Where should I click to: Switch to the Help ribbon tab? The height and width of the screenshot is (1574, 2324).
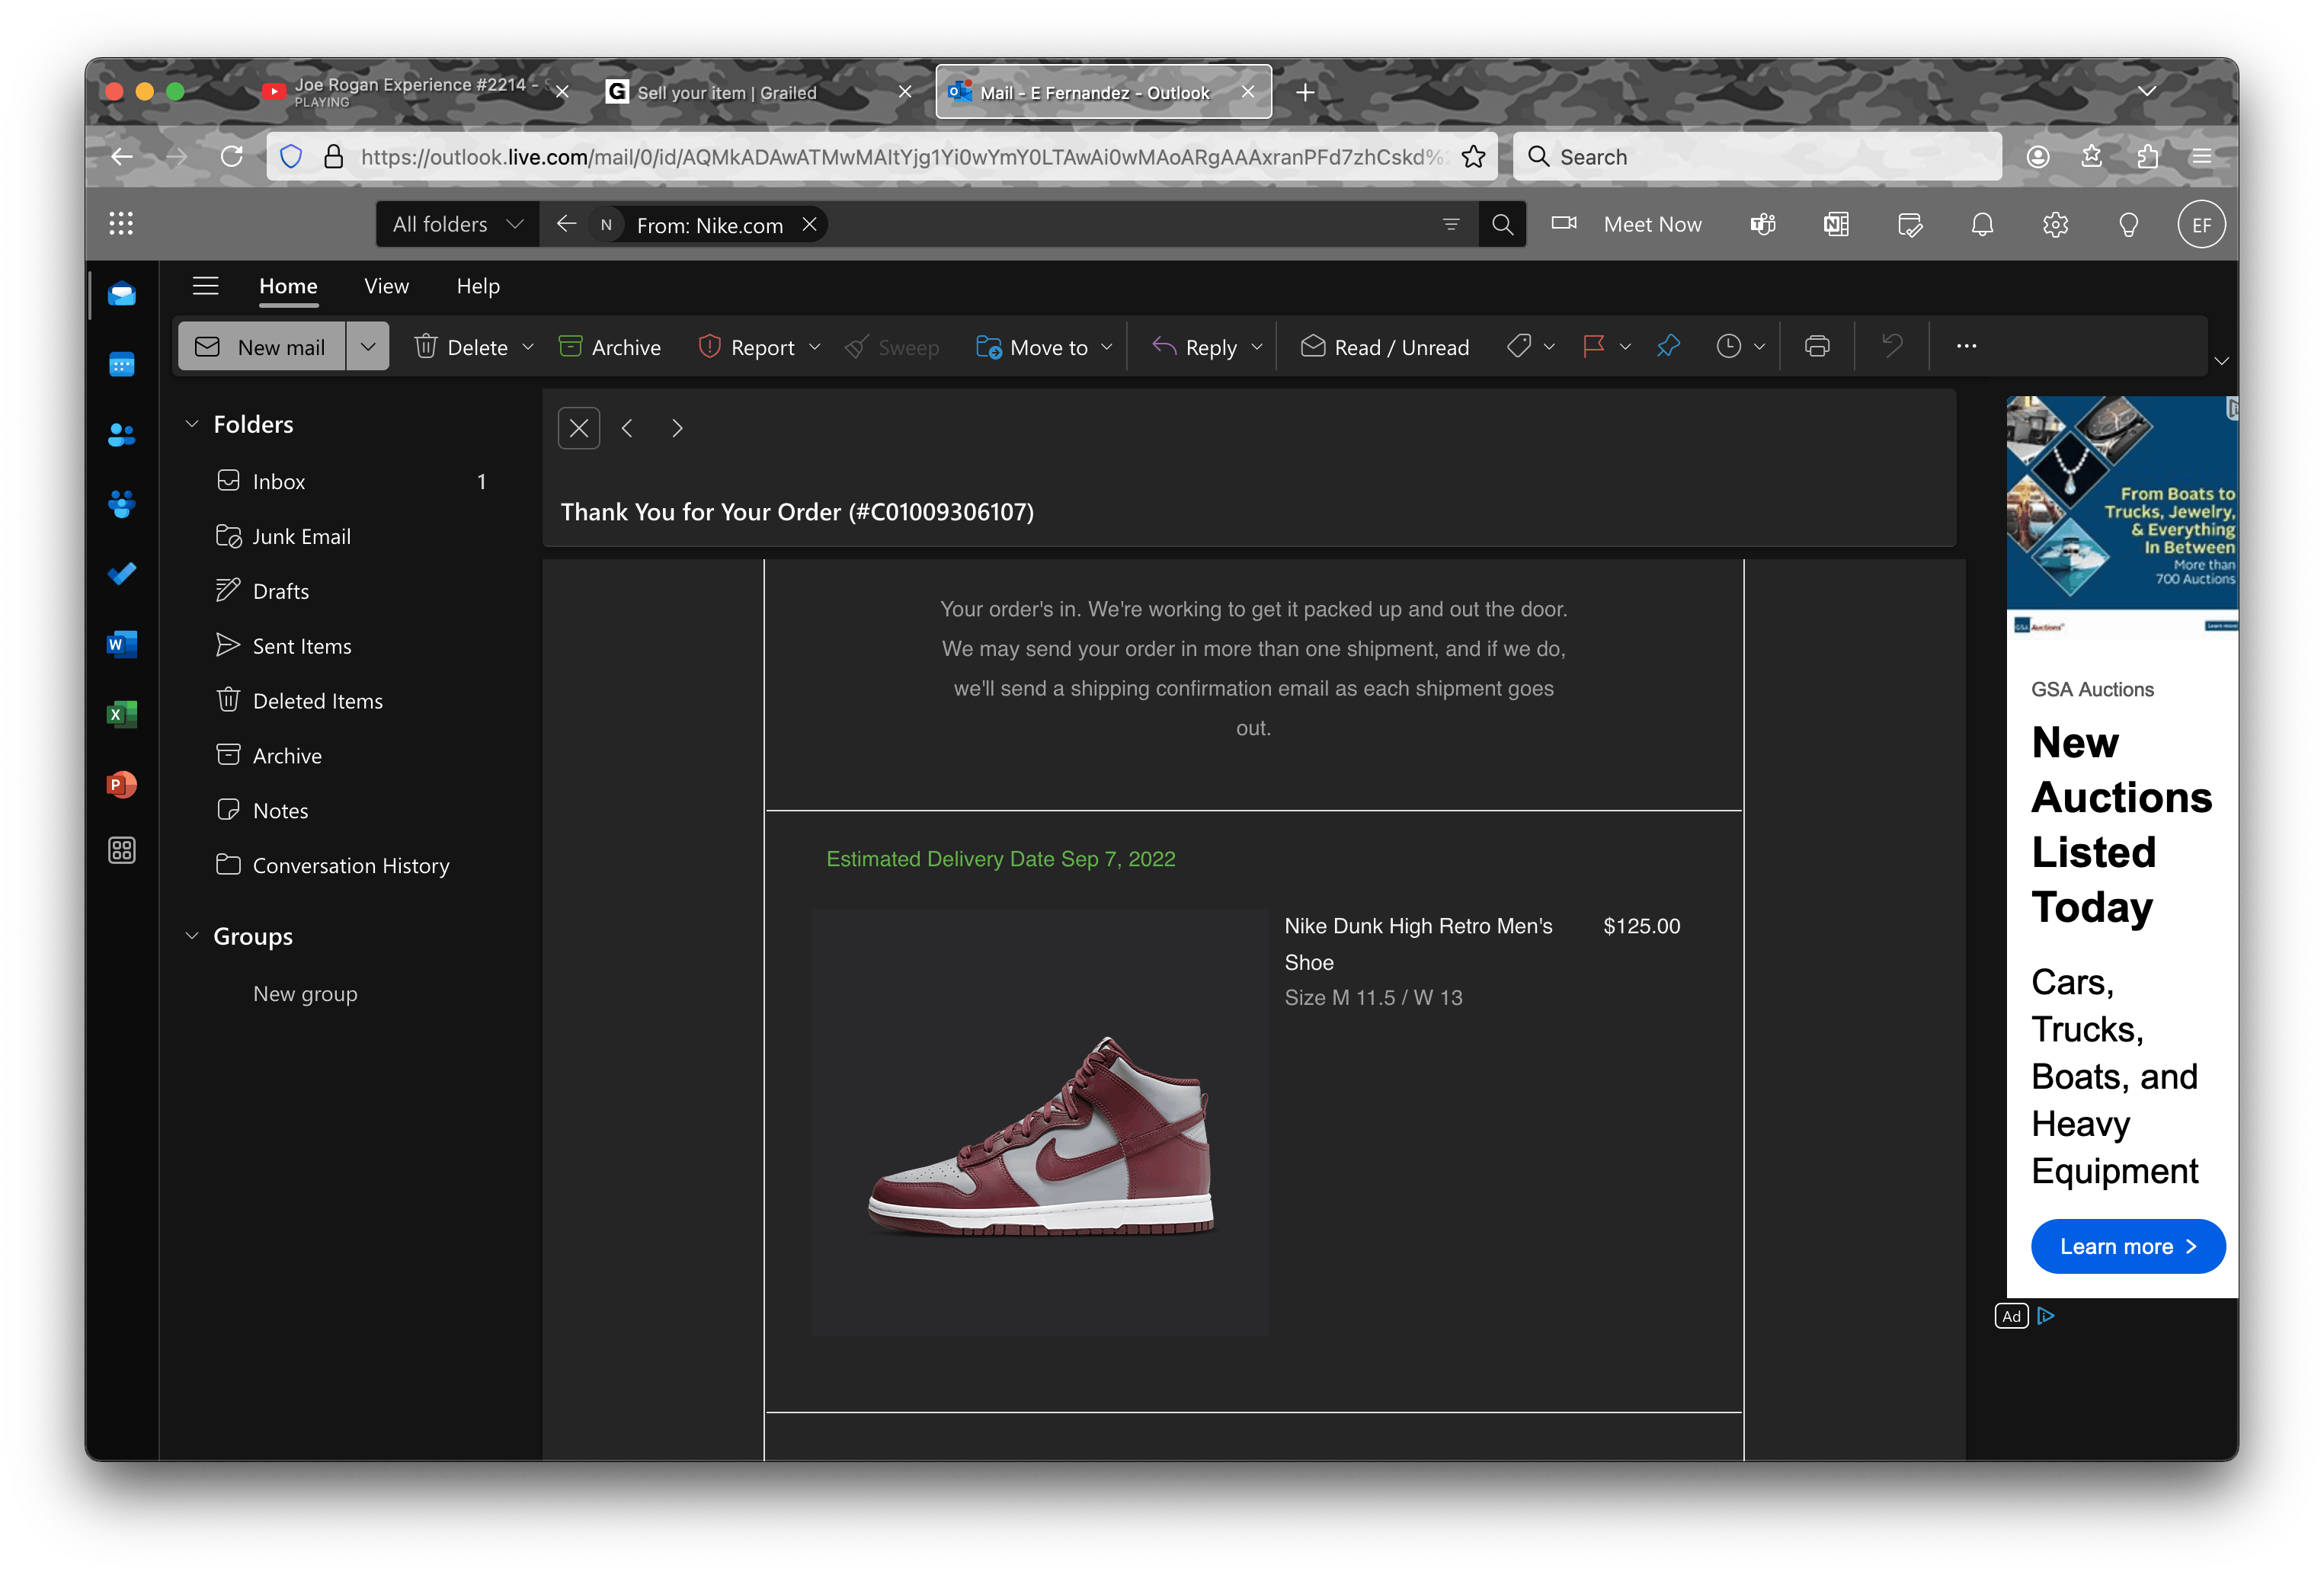coord(478,287)
